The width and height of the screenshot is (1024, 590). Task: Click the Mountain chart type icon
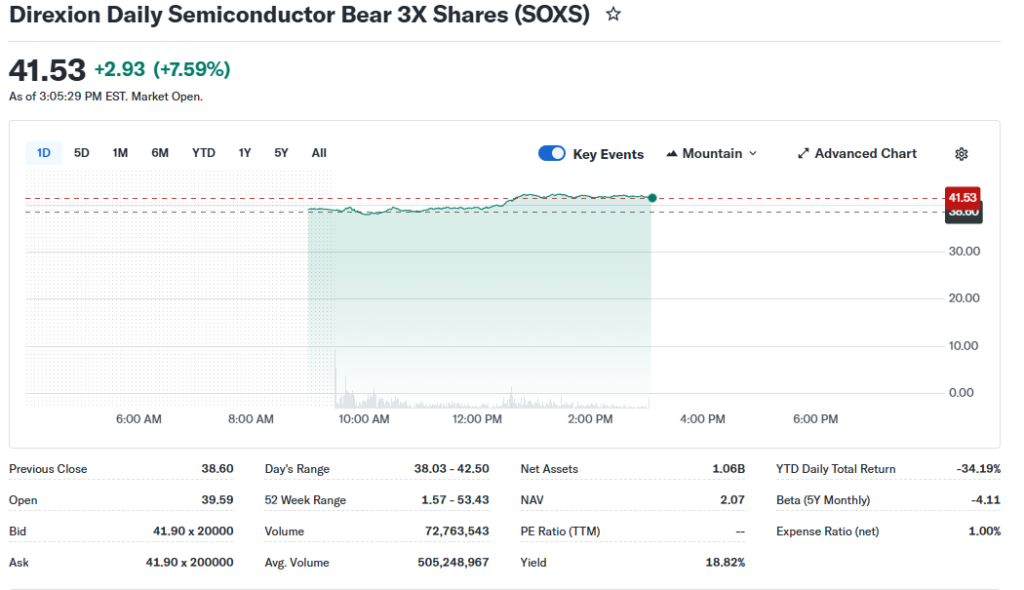(x=671, y=154)
